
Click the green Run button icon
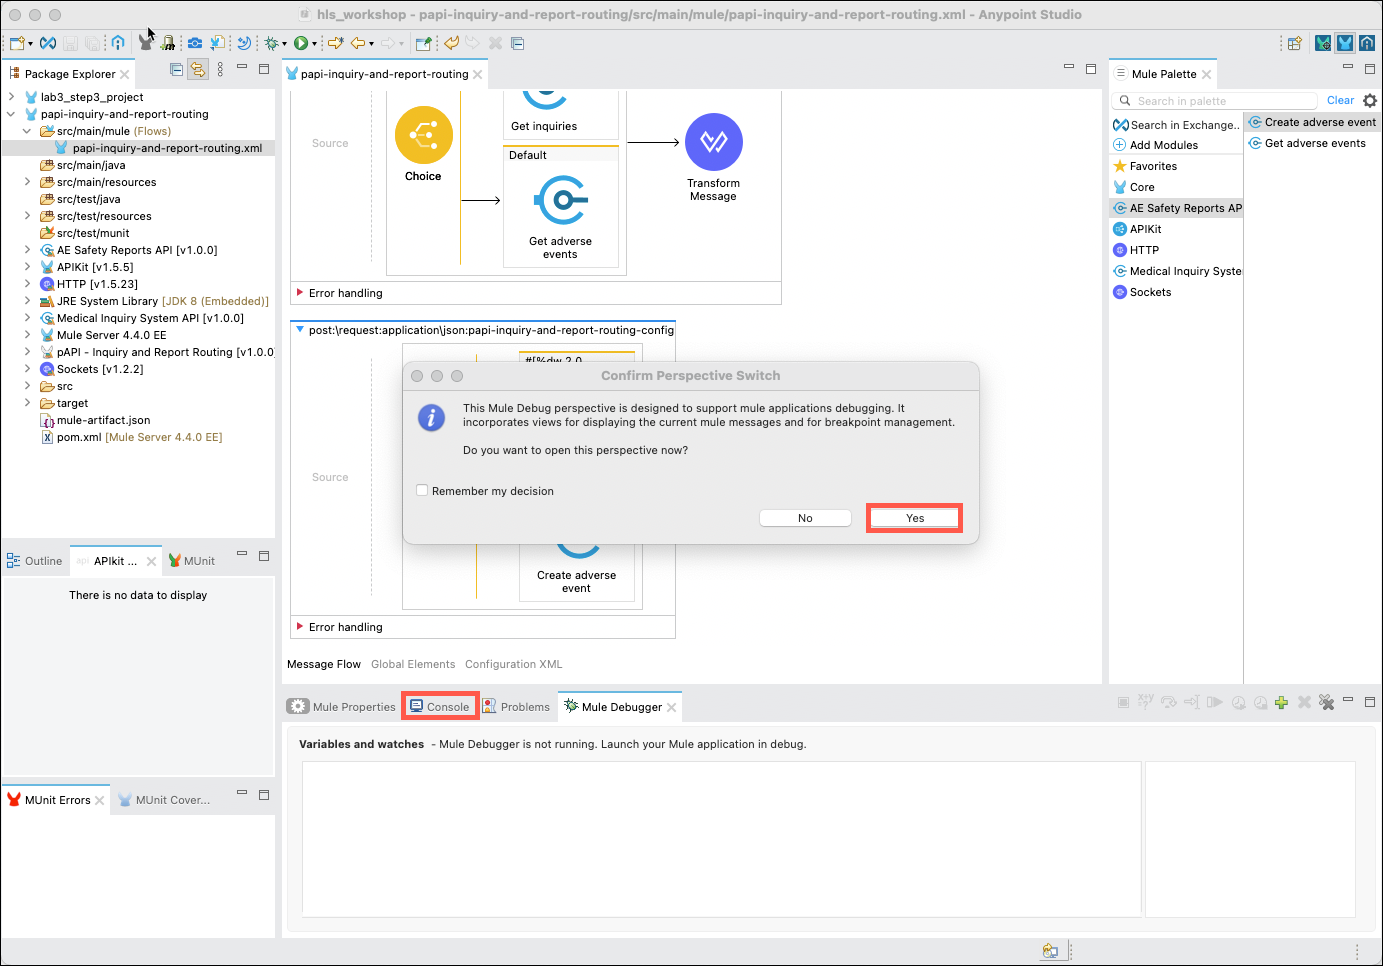tap(300, 43)
